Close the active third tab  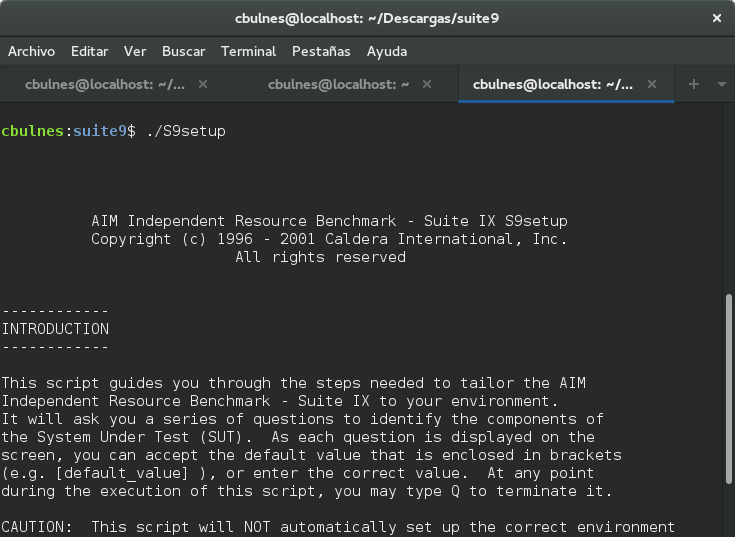coord(652,84)
